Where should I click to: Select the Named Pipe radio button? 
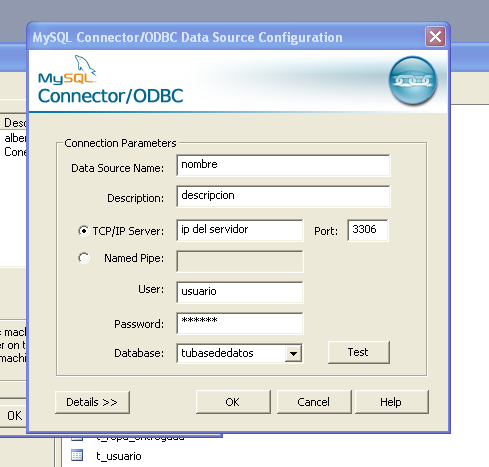point(84,258)
